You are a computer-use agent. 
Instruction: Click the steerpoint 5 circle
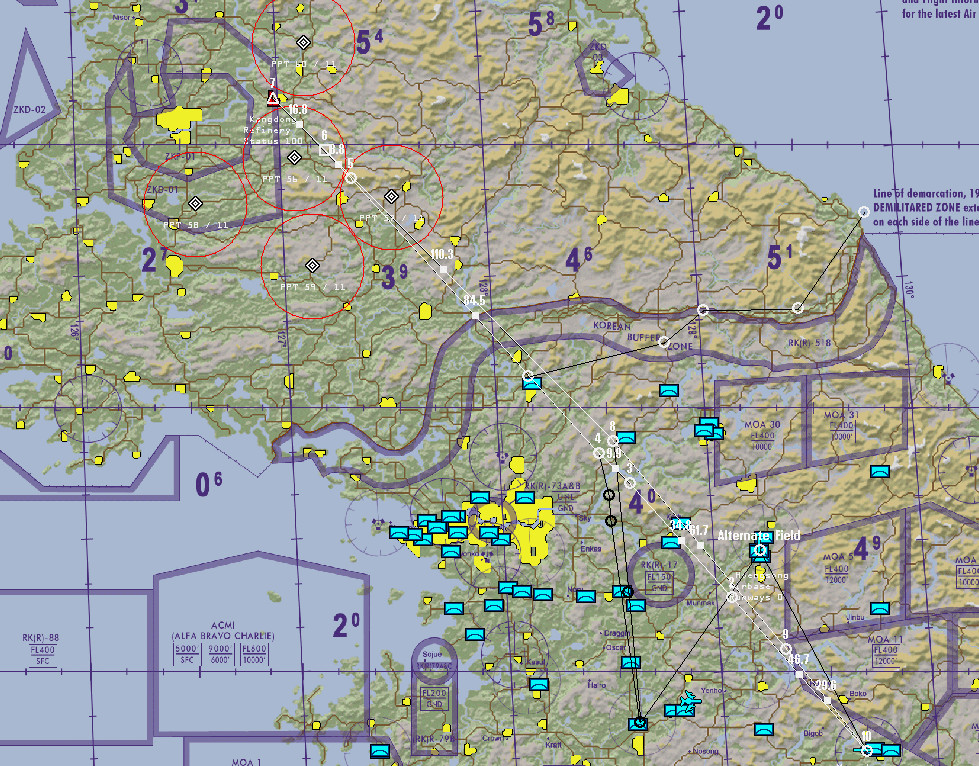351,178
